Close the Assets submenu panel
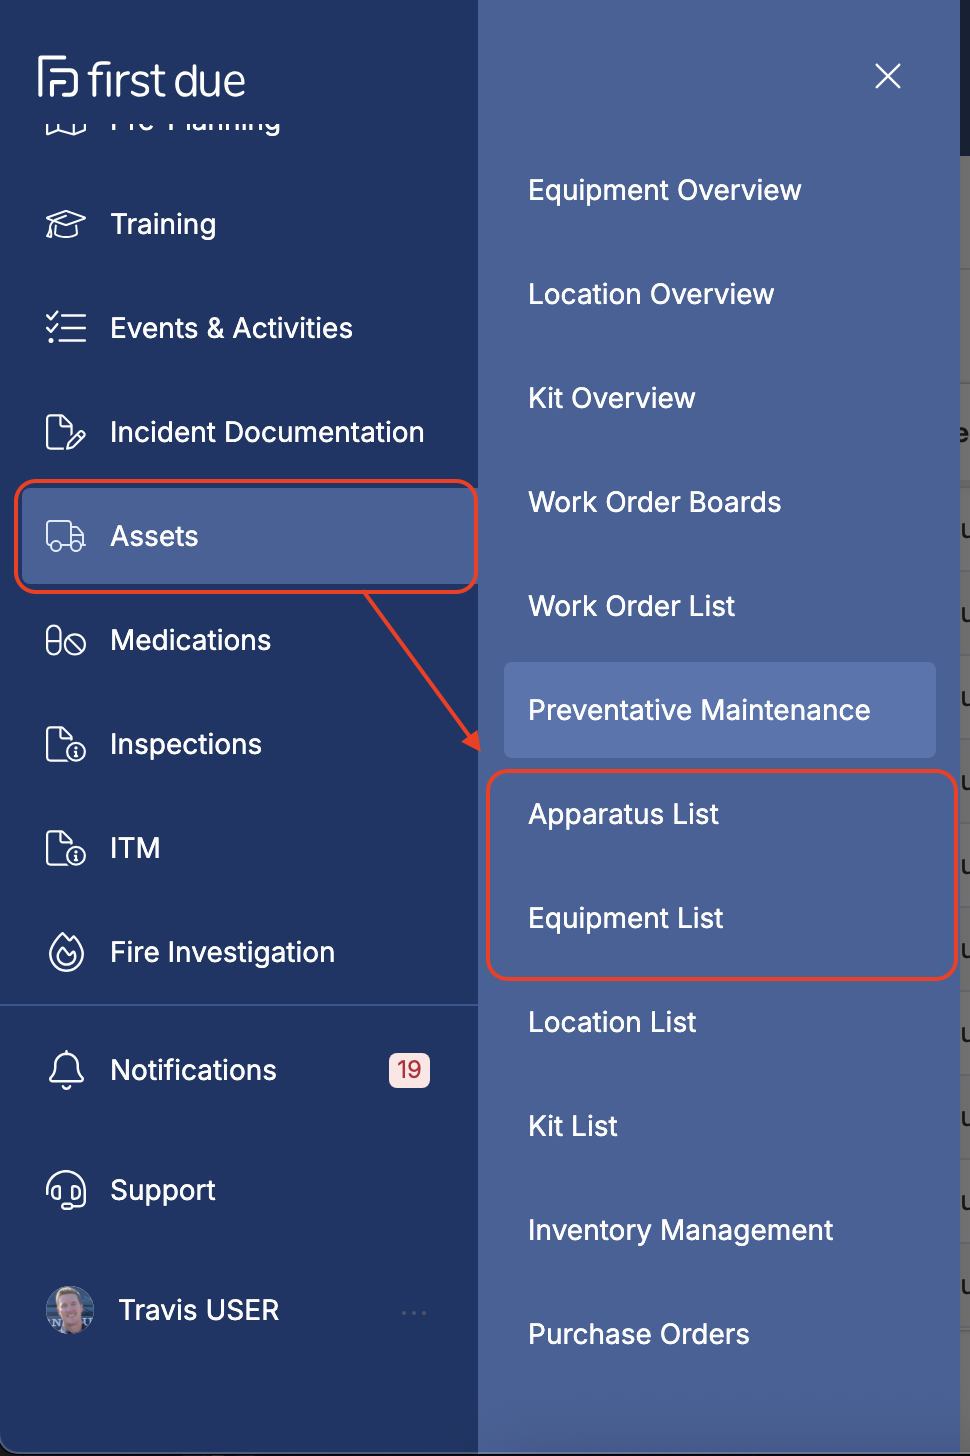This screenshot has width=970, height=1456. tap(887, 76)
